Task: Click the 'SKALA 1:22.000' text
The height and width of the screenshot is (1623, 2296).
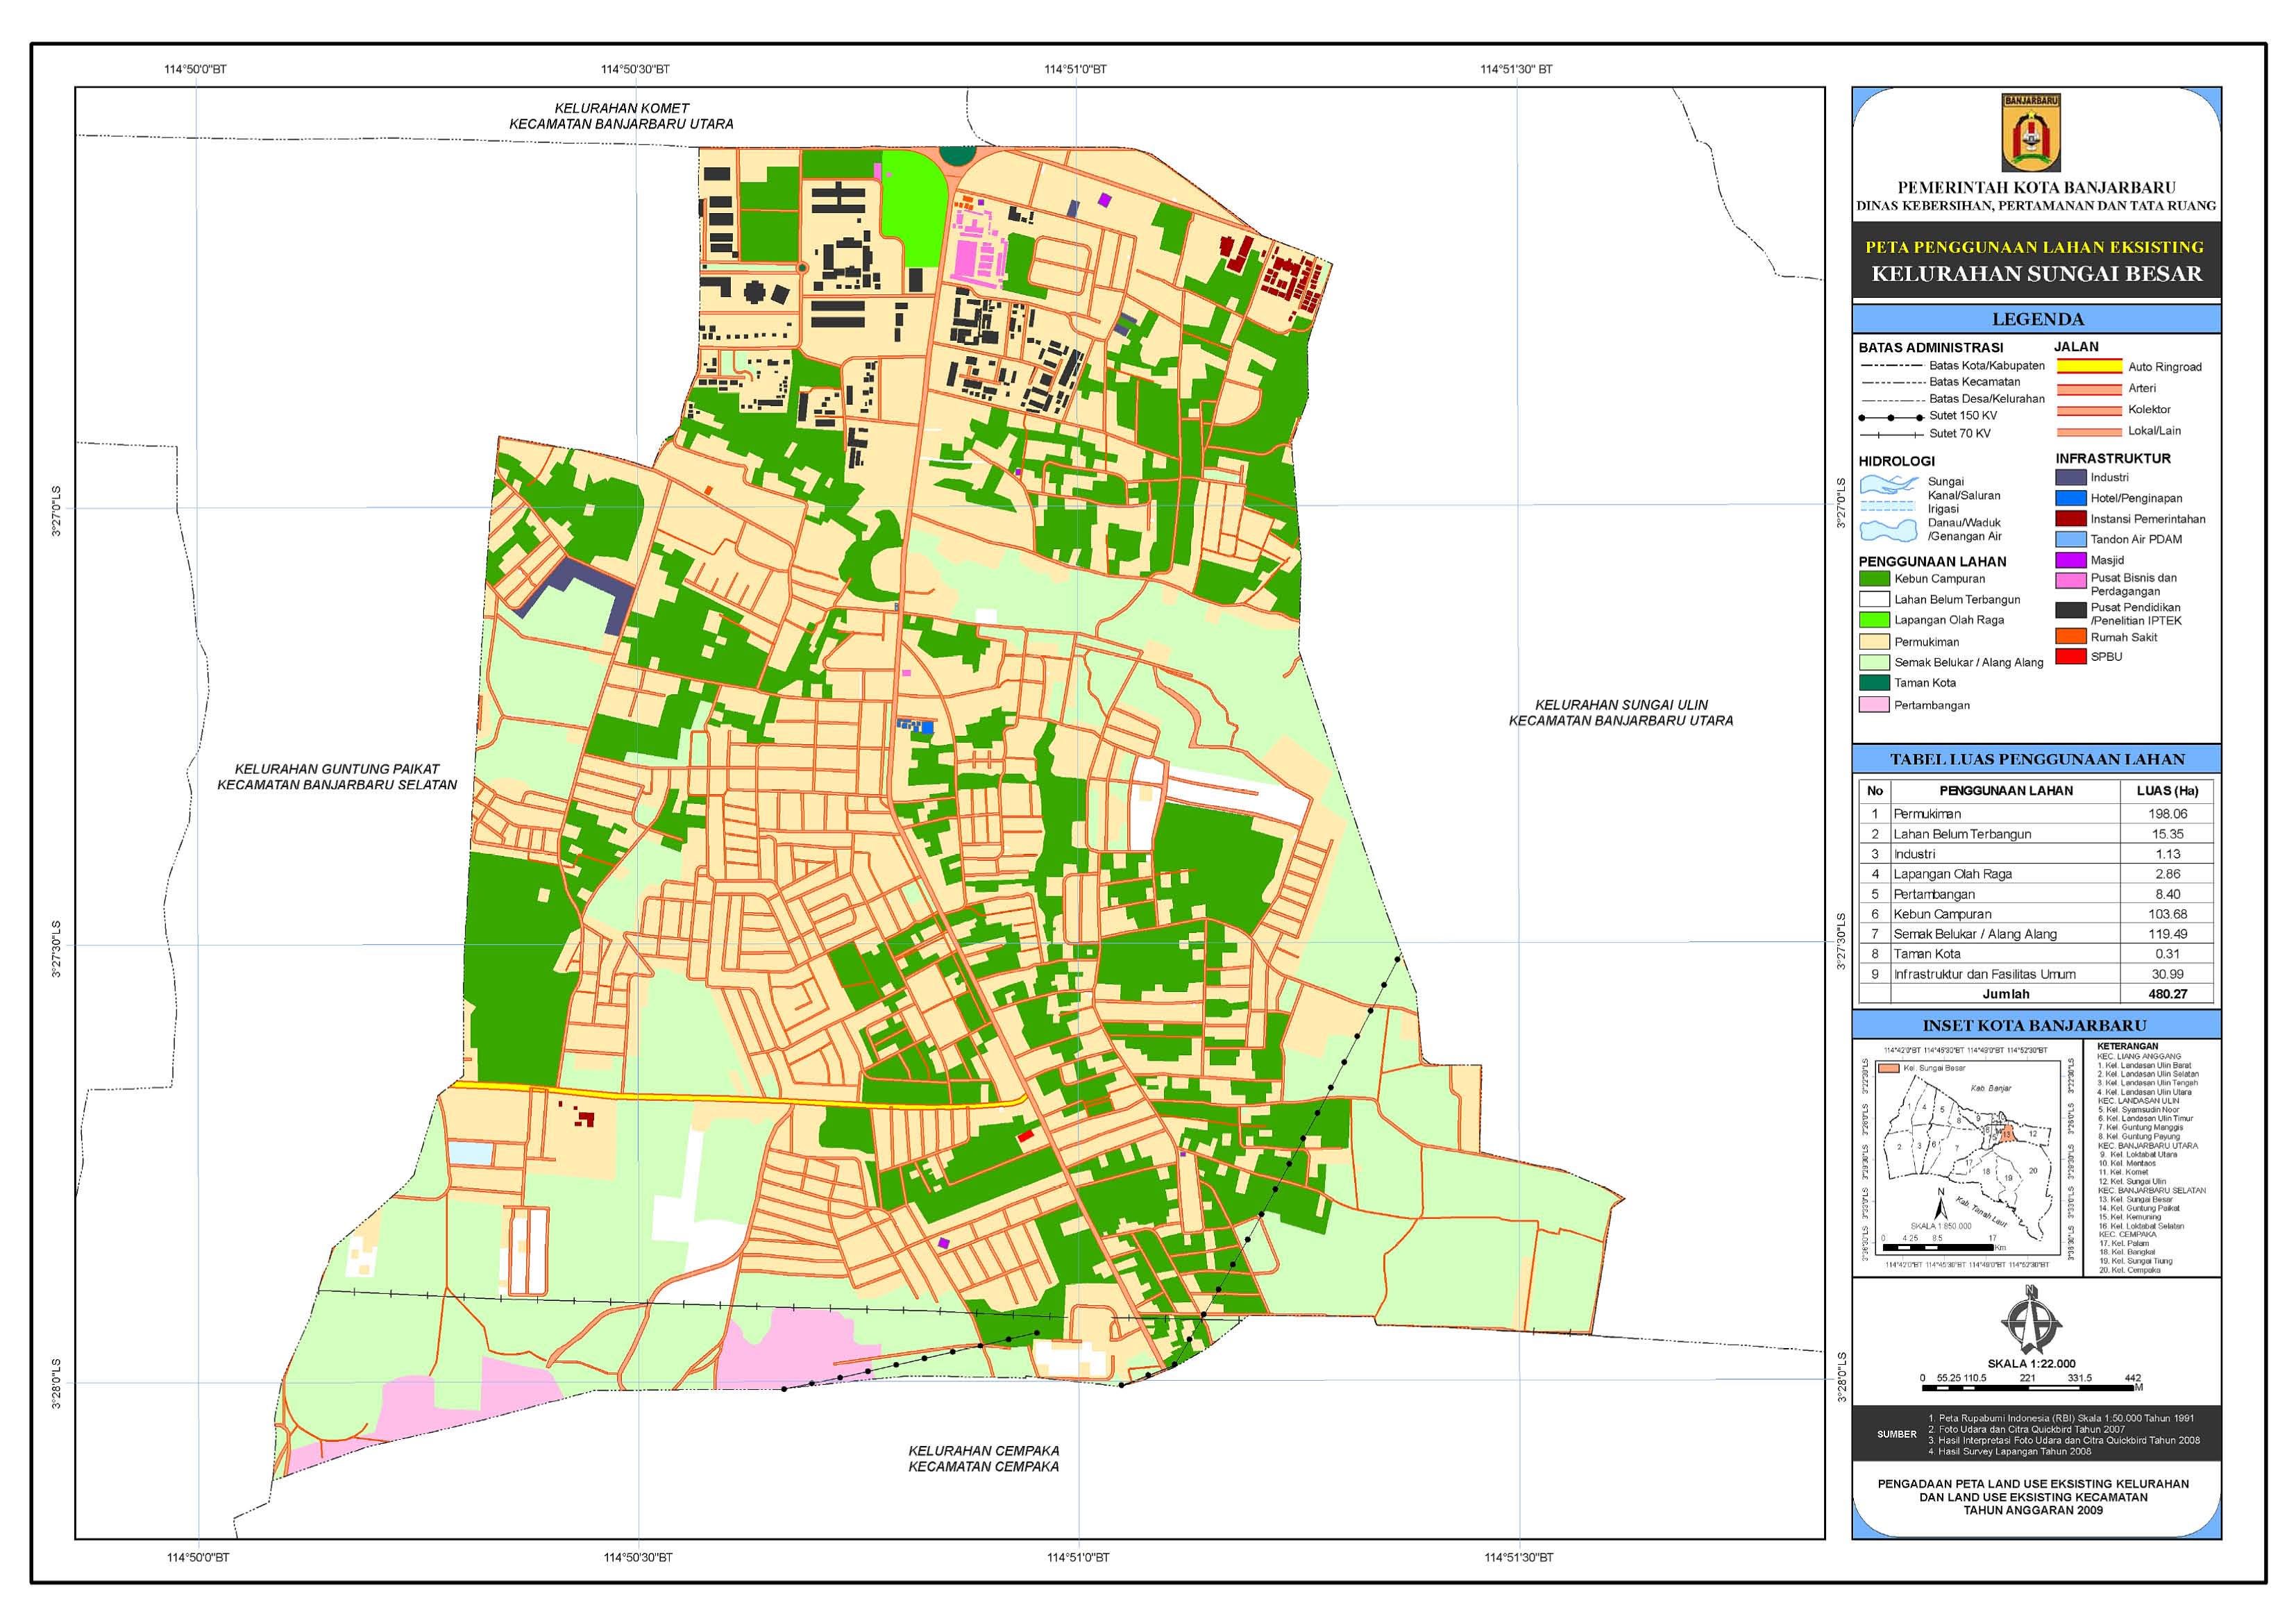Action: [2031, 1364]
